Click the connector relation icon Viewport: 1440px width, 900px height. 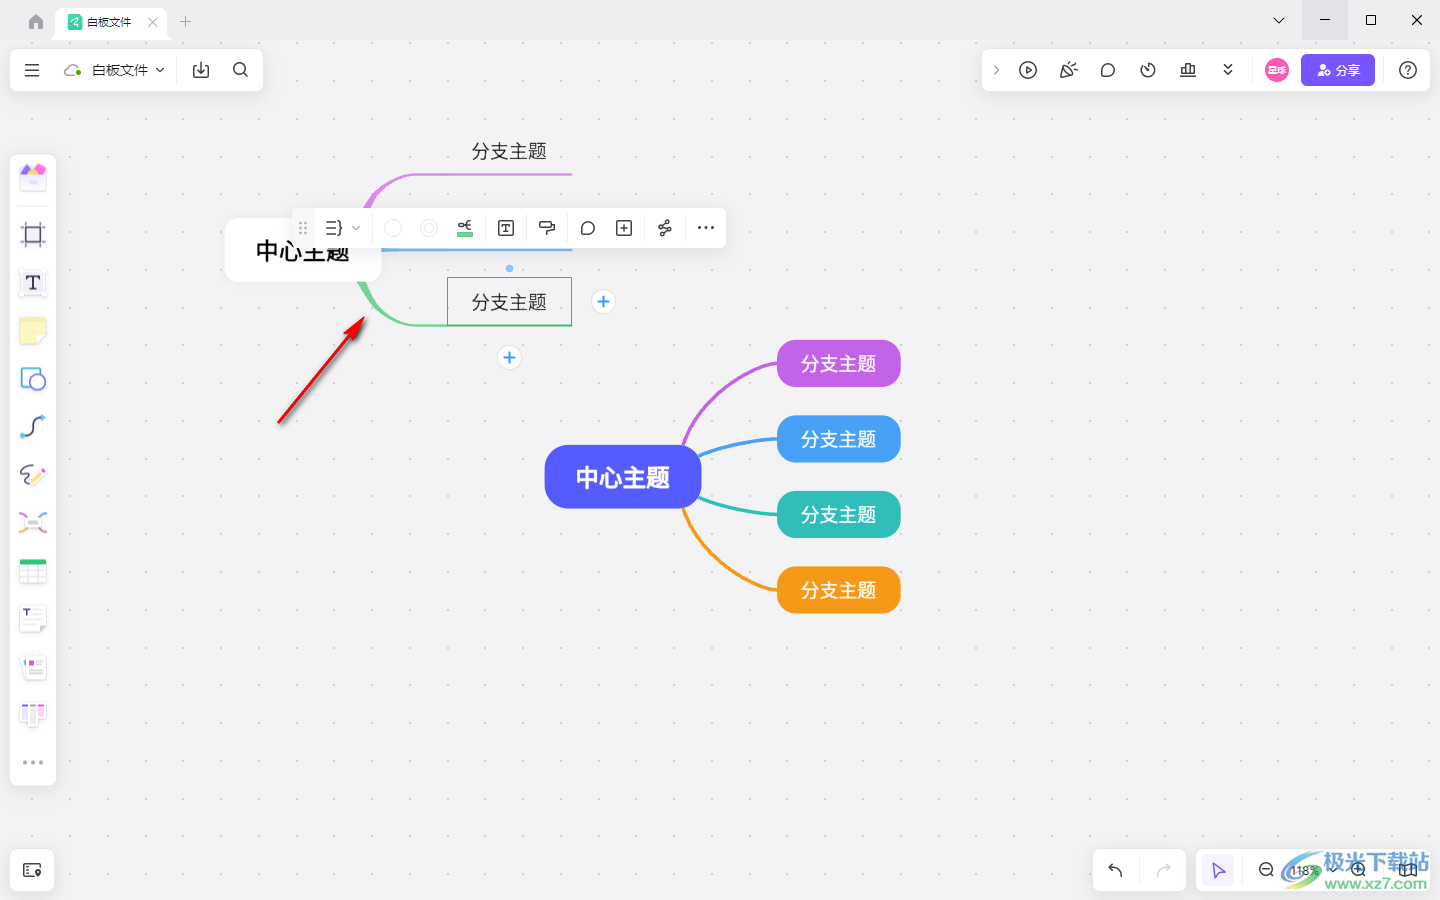click(x=665, y=228)
